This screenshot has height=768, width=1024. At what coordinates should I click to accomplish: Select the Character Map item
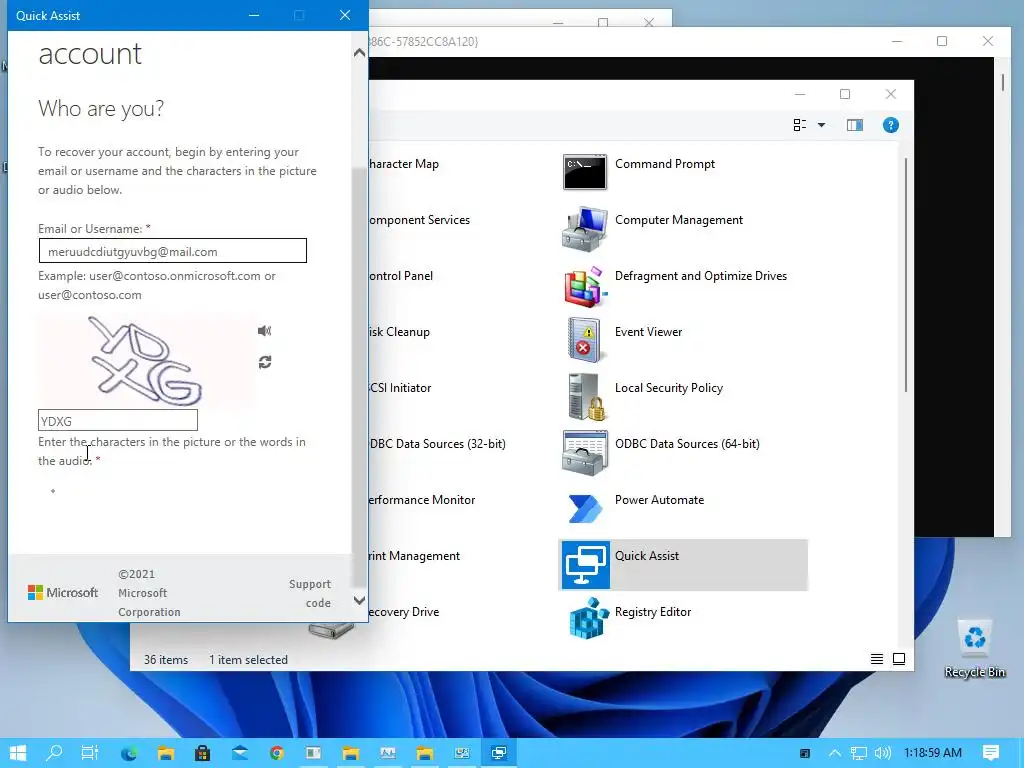pyautogui.click(x=404, y=164)
